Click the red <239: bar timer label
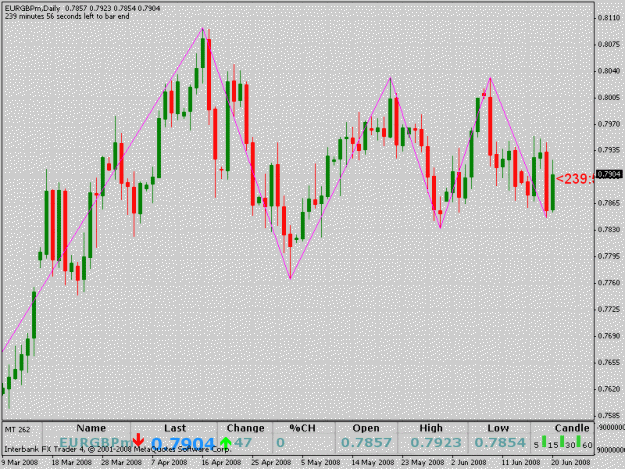Viewport: 625px width, 469px height. [x=574, y=179]
